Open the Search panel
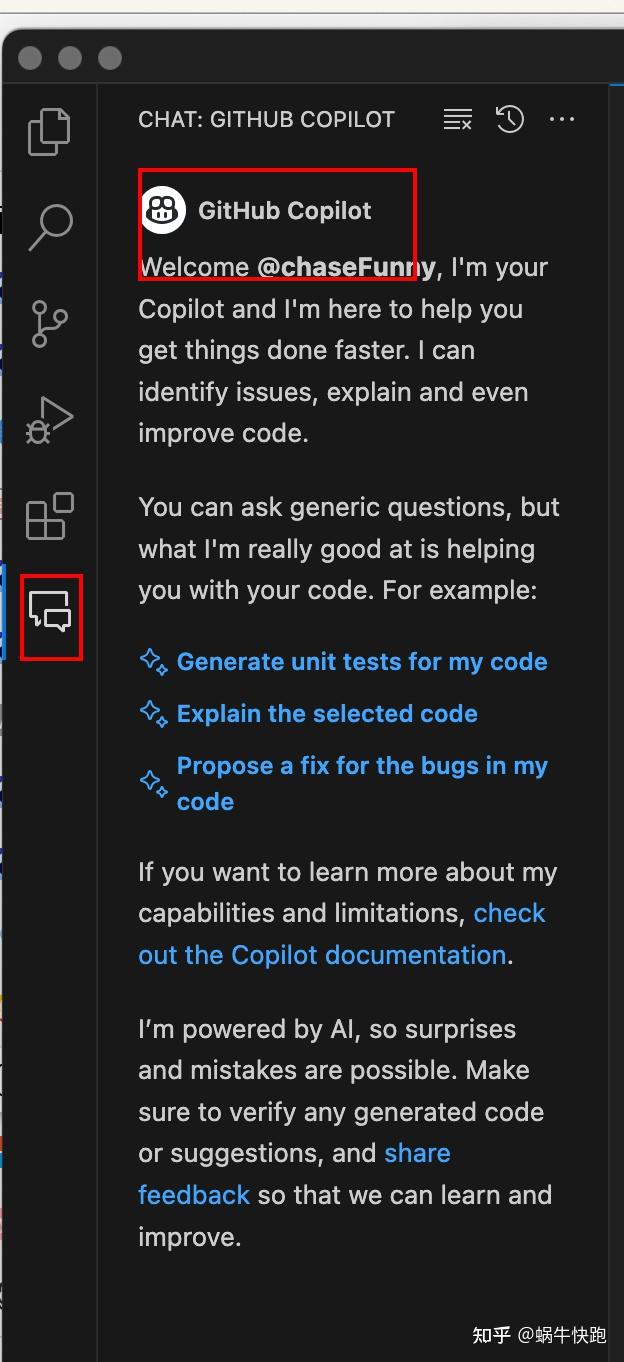 point(49,227)
